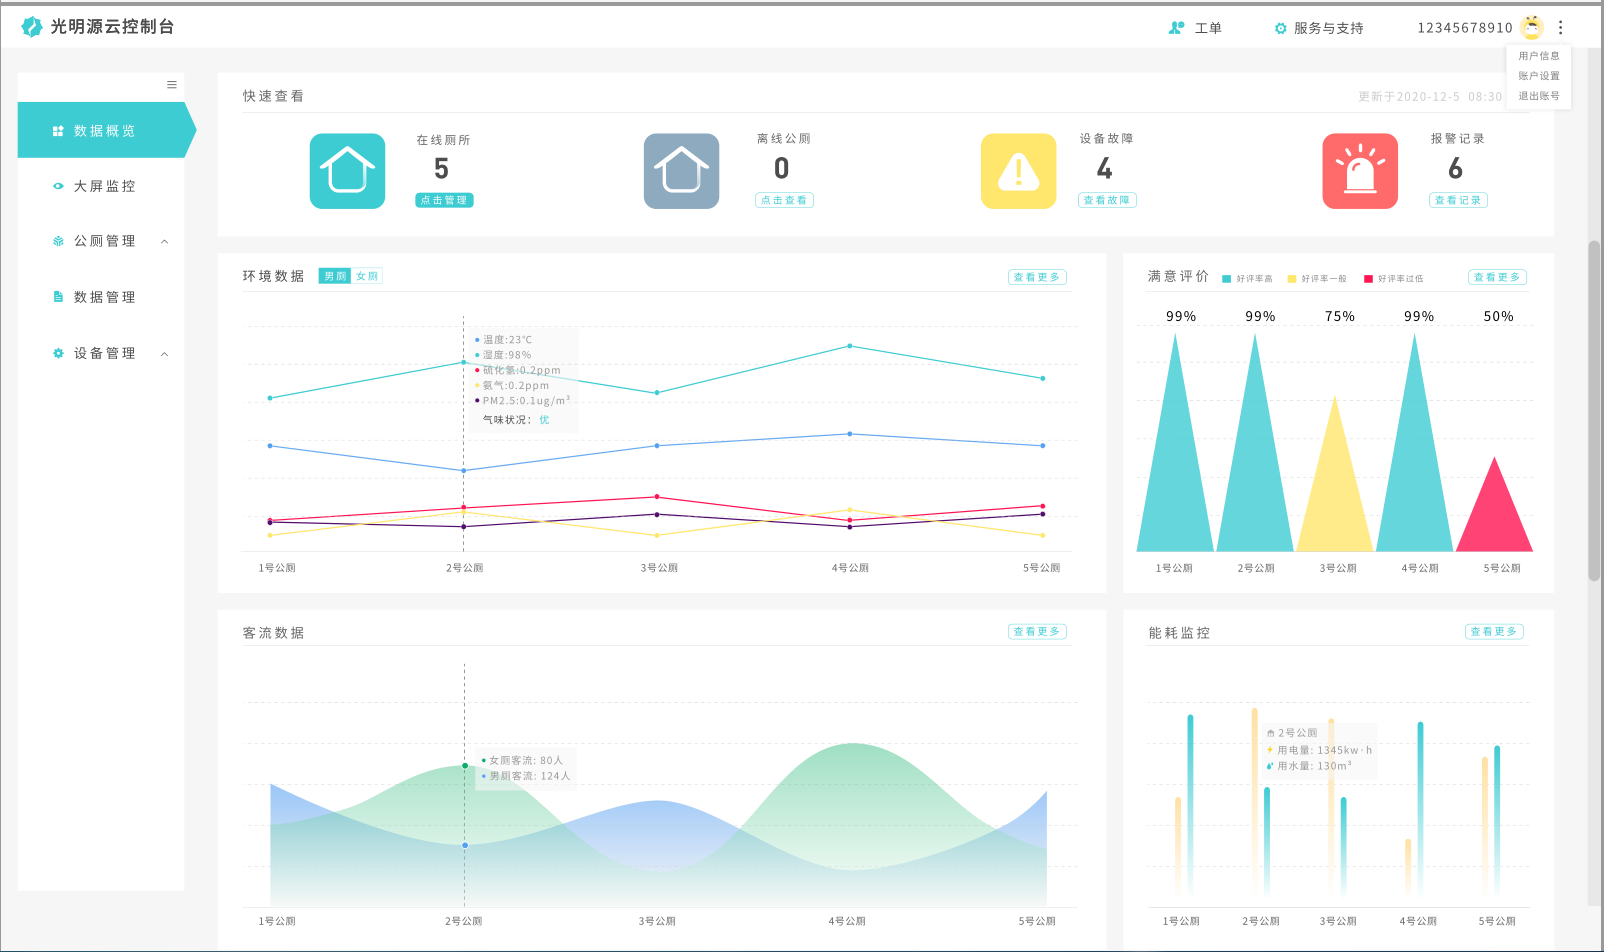The image size is (1604, 952).
Task: Click the 点击查看 button for offline toilets
Action: point(784,200)
